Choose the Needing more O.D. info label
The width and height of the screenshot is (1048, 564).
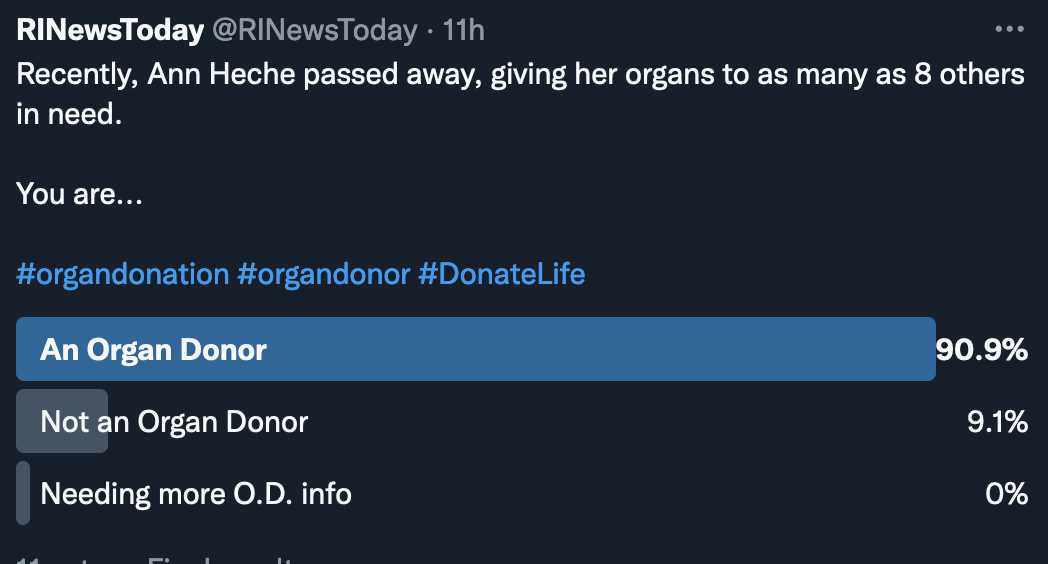[196, 493]
